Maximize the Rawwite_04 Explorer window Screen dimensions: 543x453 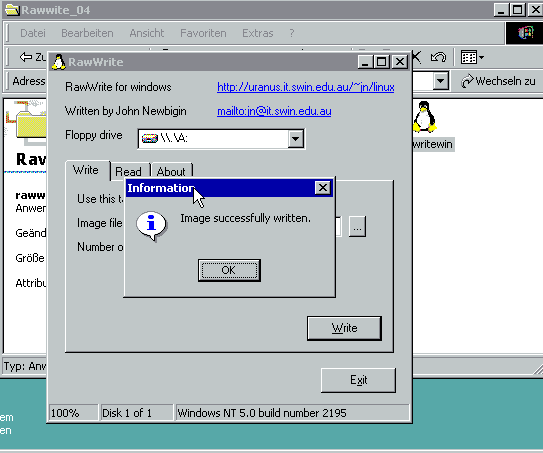click(x=517, y=10)
